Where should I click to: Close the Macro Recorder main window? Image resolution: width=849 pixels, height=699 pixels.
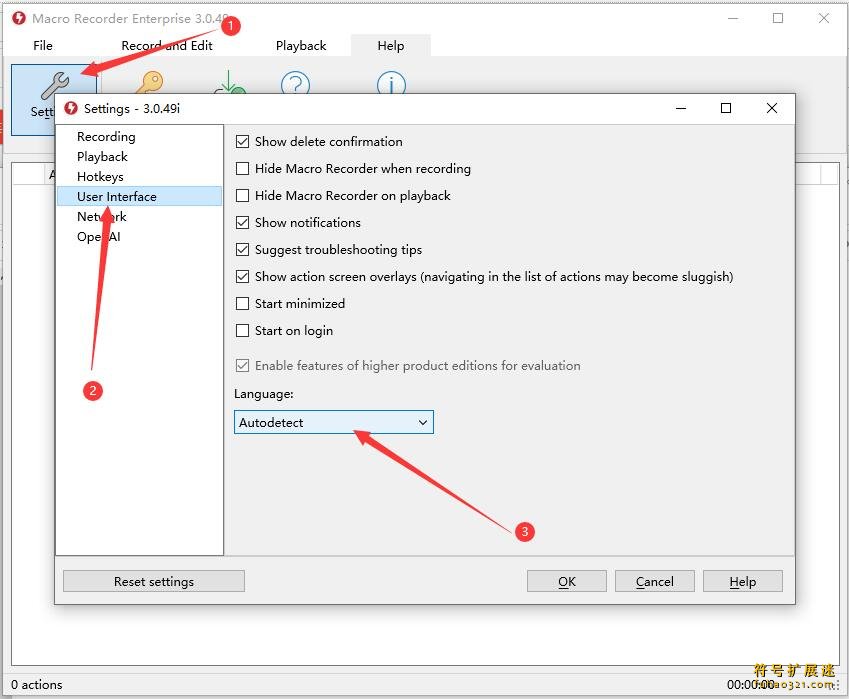pos(824,18)
